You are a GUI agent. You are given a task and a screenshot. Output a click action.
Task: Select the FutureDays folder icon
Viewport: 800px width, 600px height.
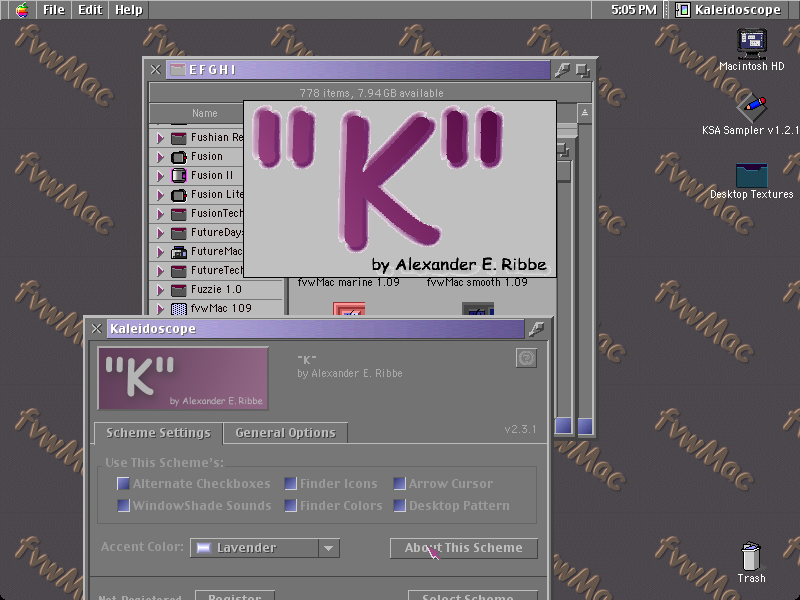179,233
